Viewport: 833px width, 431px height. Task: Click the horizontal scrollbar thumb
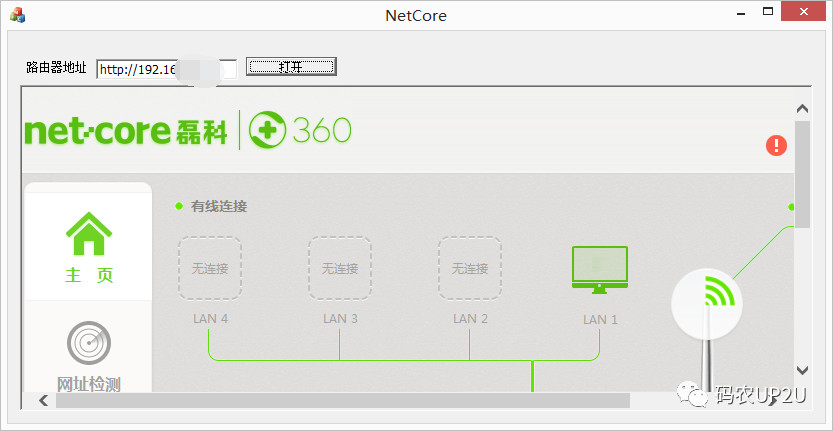click(343, 401)
